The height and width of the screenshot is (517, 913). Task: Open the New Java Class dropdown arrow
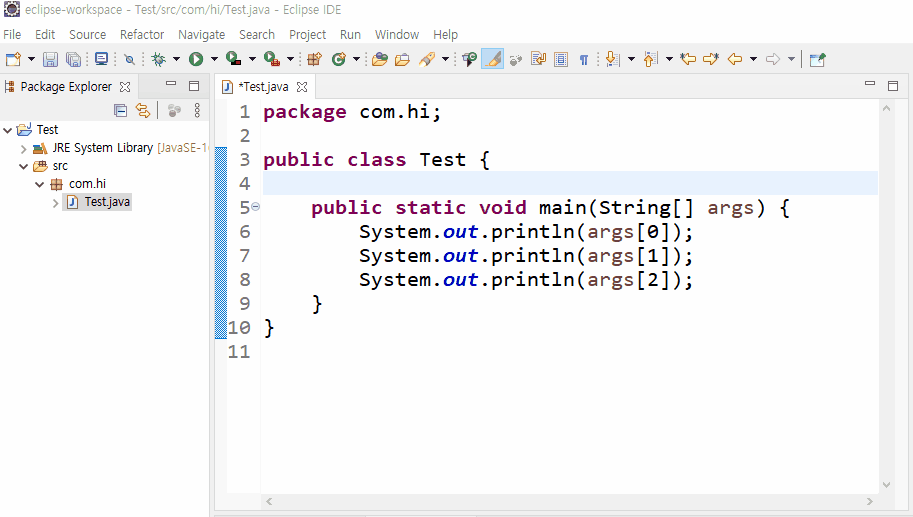click(356, 59)
